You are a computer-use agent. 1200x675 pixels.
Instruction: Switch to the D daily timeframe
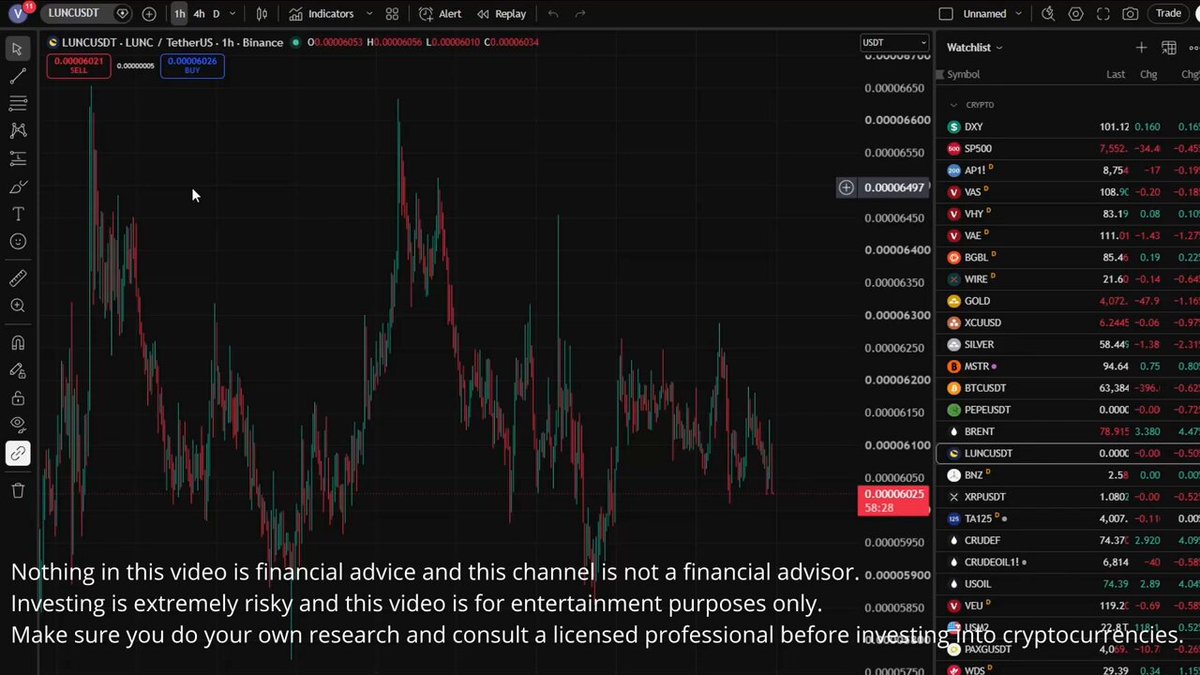[216, 14]
